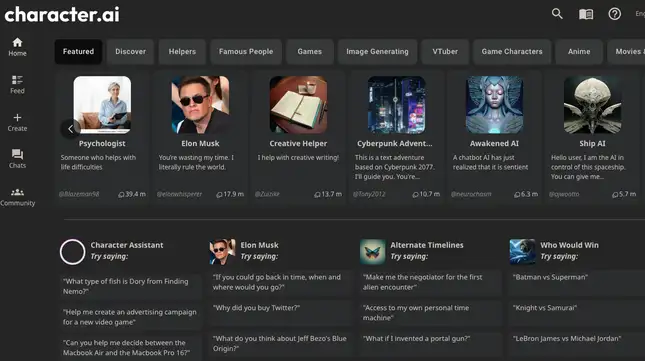Viewport: 645px width, 361px height.
Task: Open the search magnifier icon
Action: click(557, 14)
